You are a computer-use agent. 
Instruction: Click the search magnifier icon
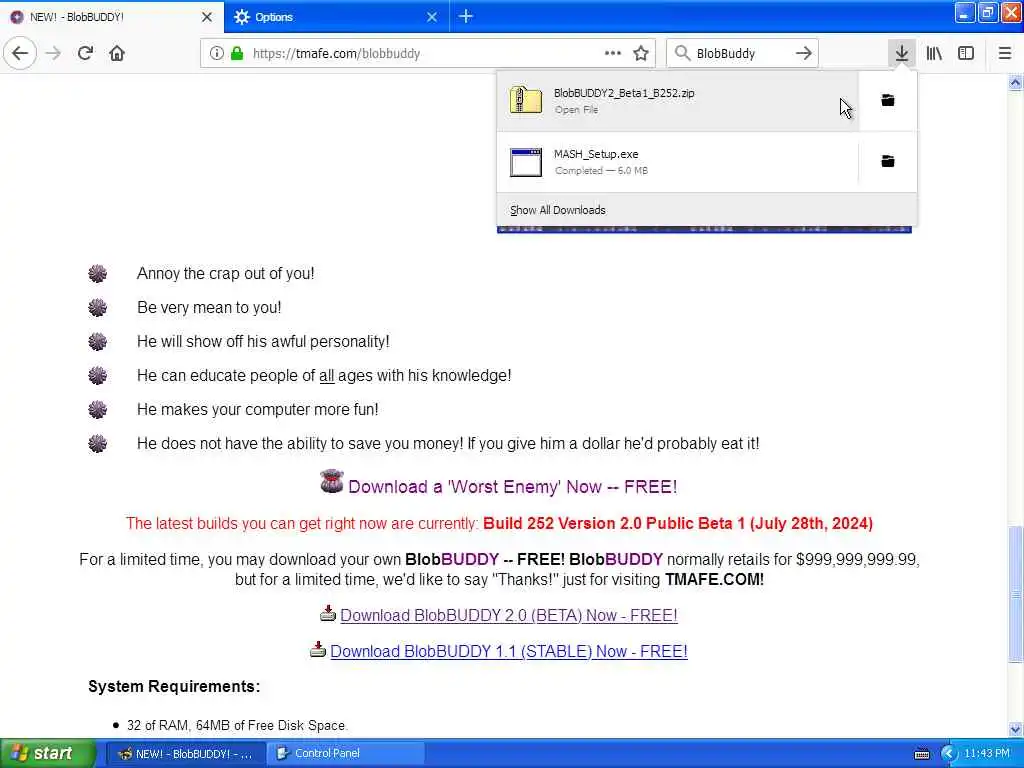tap(682, 54)
